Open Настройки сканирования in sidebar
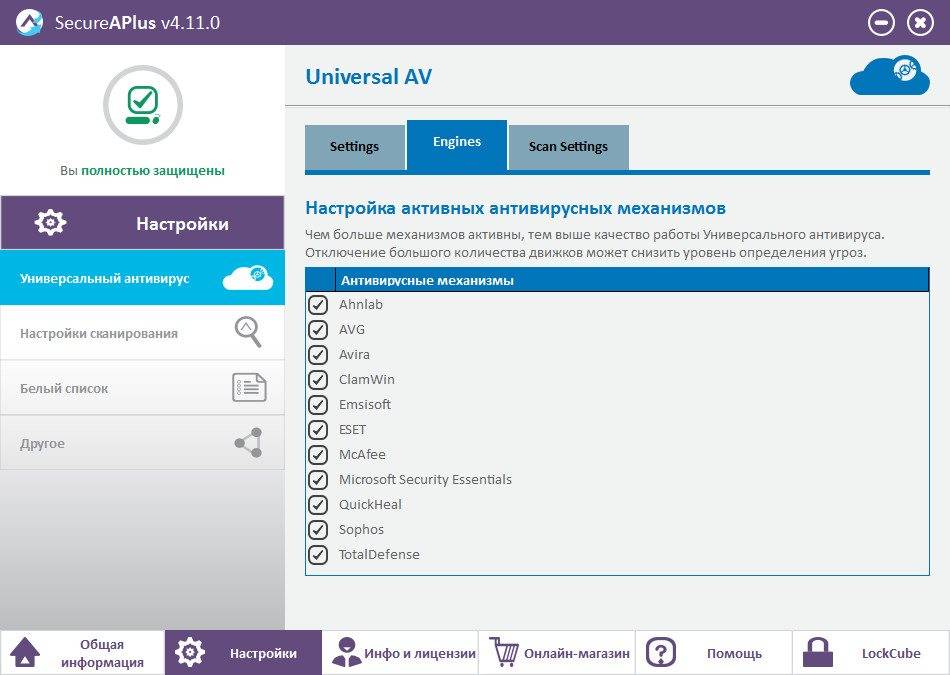This screenshot has height=675, width=950. 142,333
